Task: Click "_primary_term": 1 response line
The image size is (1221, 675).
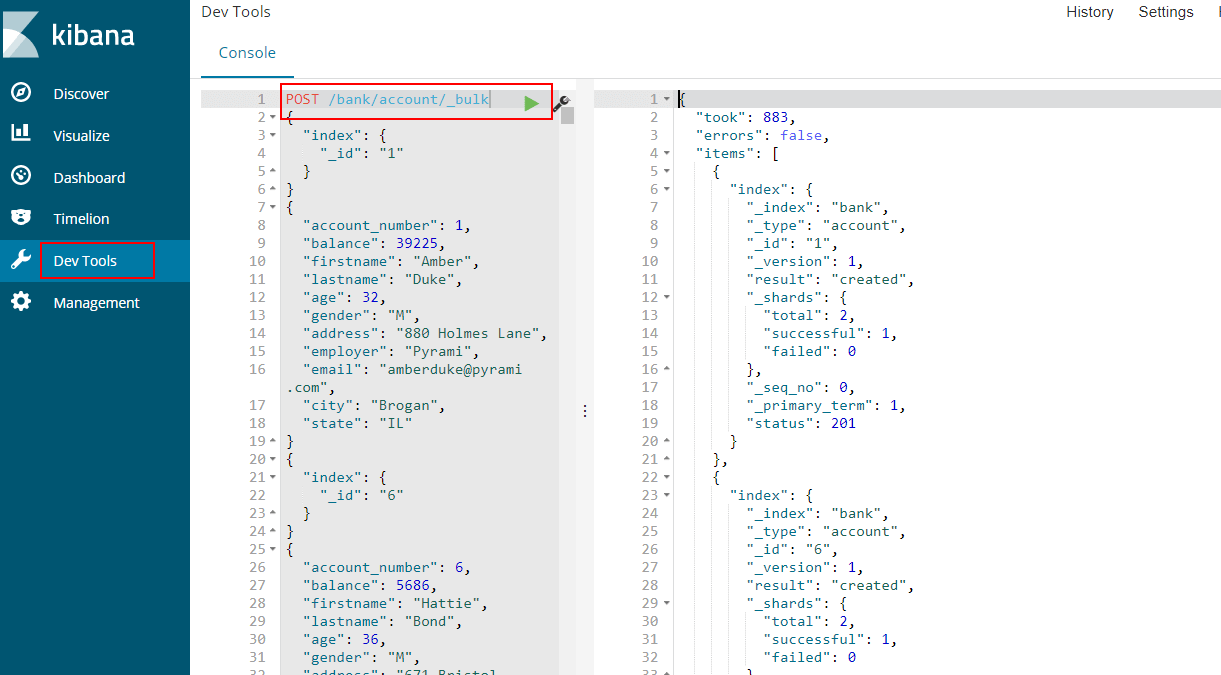Action: 827,405
